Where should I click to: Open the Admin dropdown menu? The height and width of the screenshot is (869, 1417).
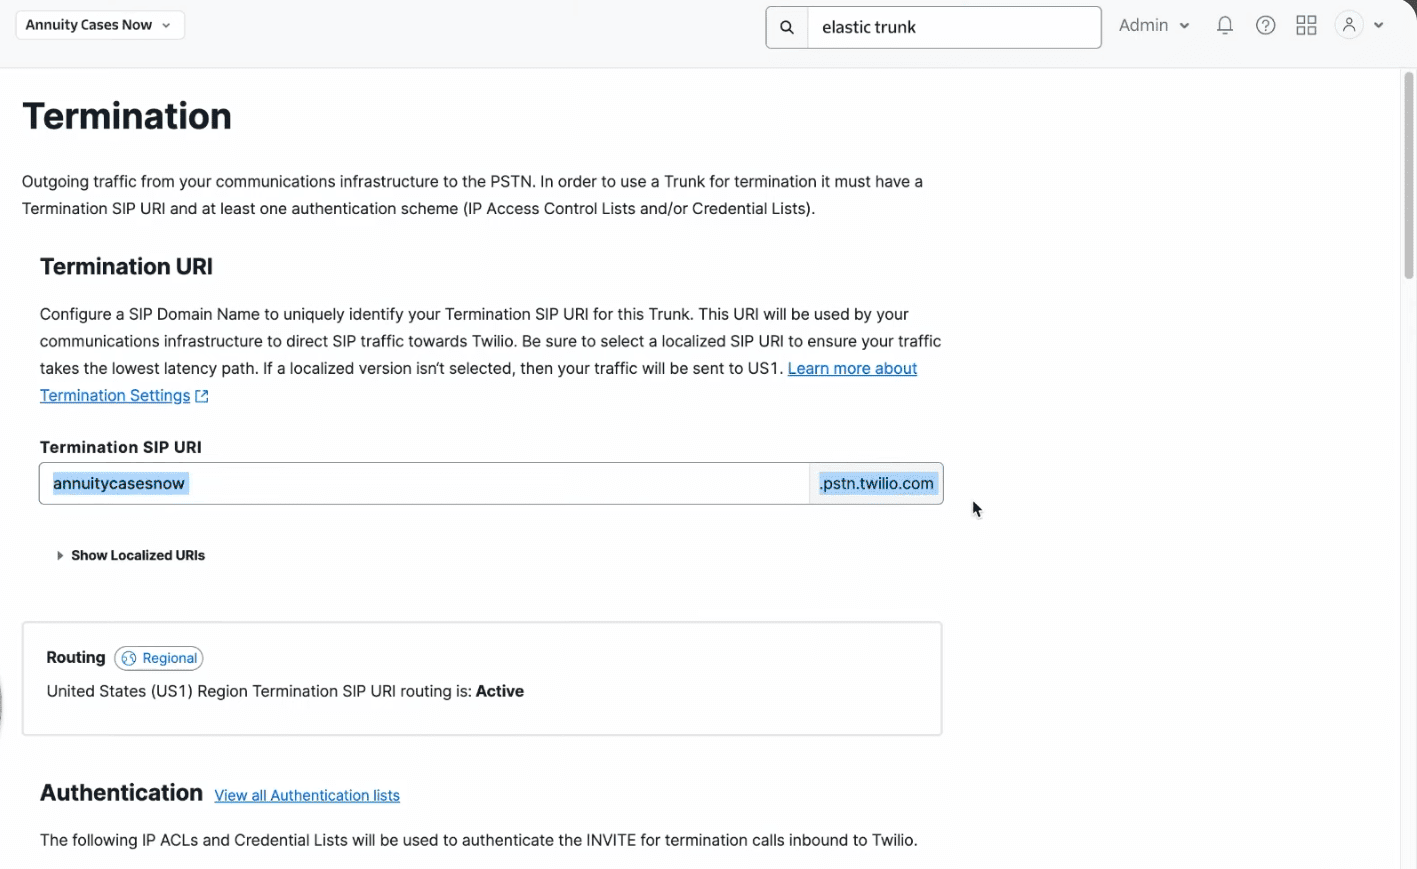coord(1154,26)
